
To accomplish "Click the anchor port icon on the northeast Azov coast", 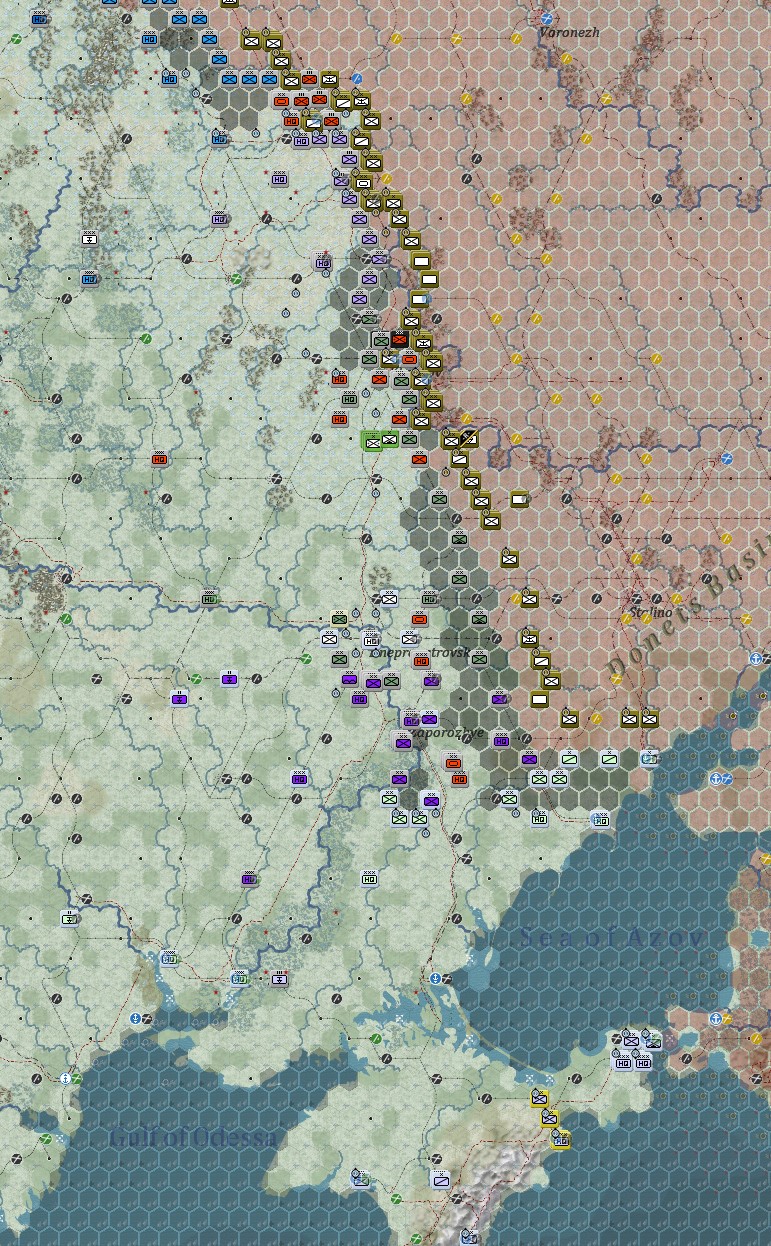I will pos(756,659).
